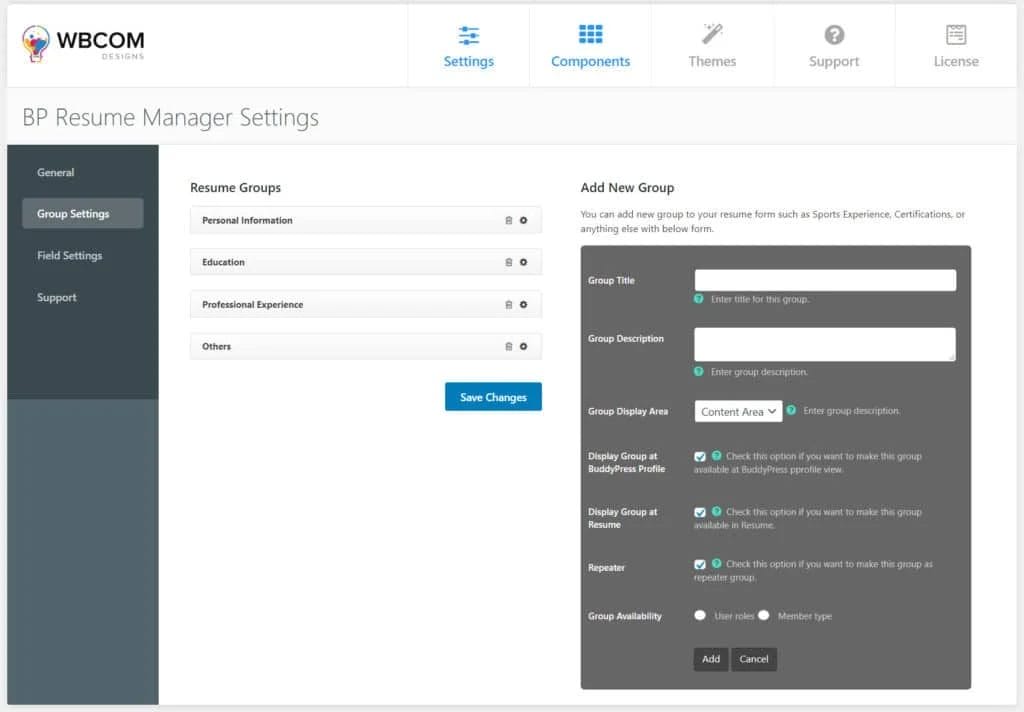1024x712 pixels.
Task: Select the User roles radio button
Action: click(x=700, y=616)
